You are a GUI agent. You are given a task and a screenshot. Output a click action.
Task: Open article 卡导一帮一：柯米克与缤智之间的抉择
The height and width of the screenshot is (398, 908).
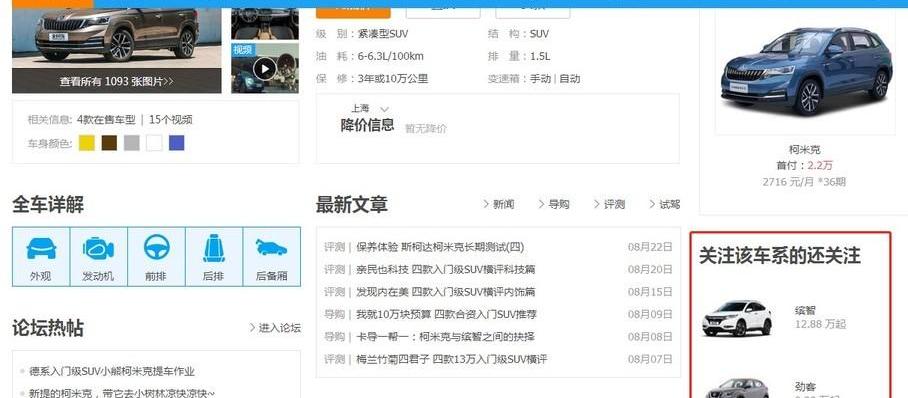(x=445, y=337)
